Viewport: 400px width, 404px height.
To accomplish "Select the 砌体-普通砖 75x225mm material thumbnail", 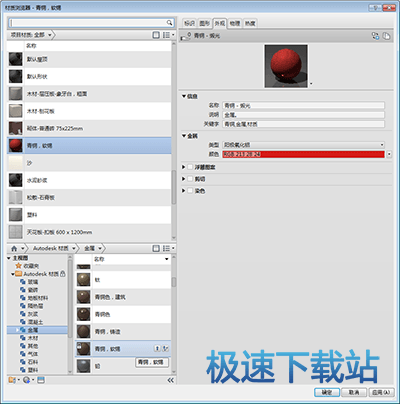I will pyautogui.click(x=16, y=128).
